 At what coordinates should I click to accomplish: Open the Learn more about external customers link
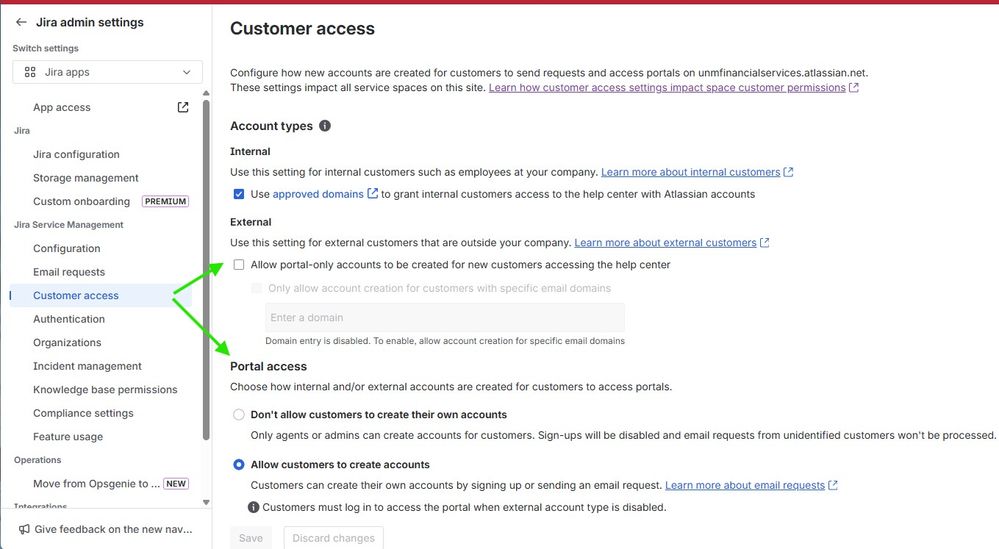coord(665,242)
